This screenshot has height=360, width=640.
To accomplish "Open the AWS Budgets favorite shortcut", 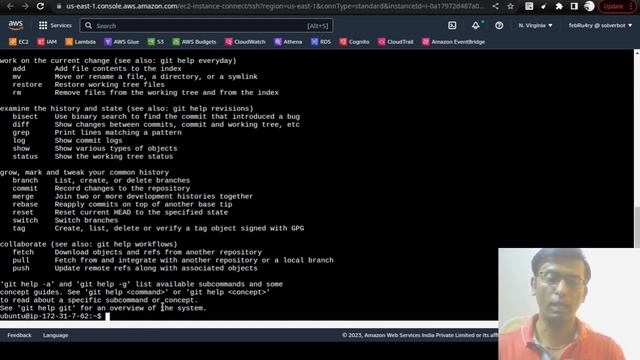I will click(x=194, y=42).
